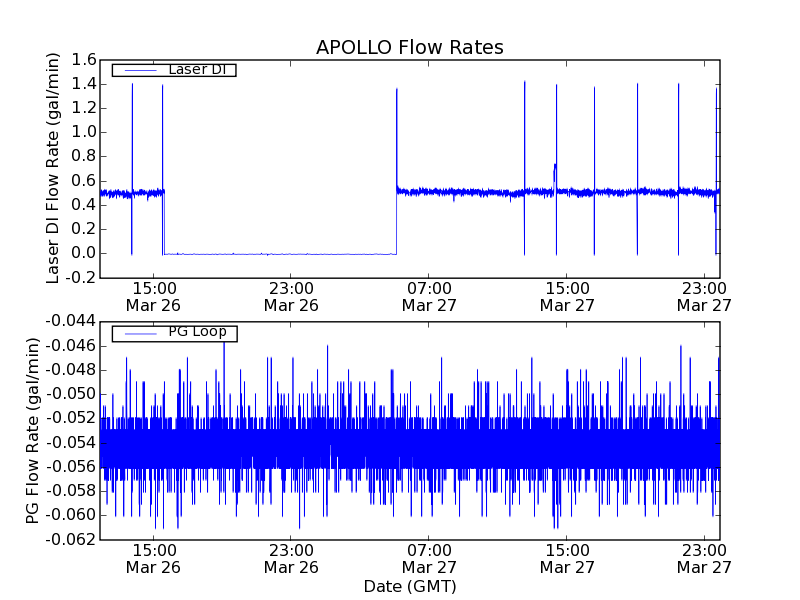Click the "Date (GMT)" x-axis label
Image resolution: width=800 pixels, height=600 pixels.
pos(410,586)
